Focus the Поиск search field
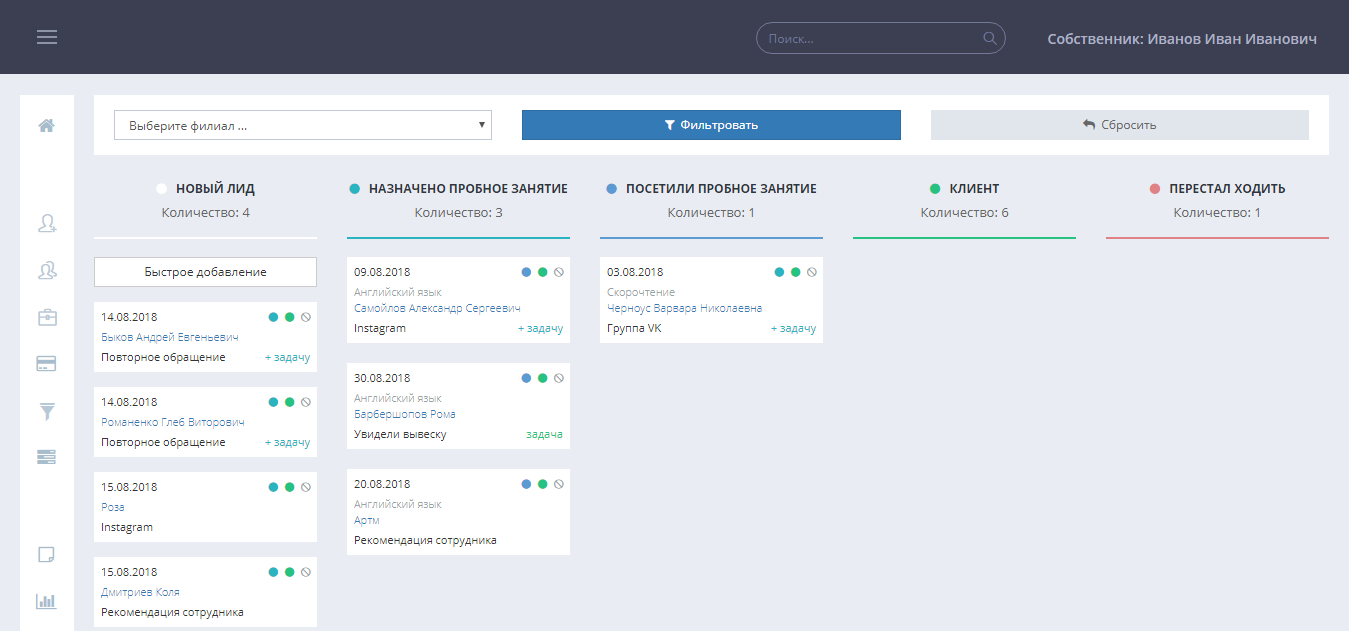Screen dimensions: 1349x631 (x=870, y=38)
